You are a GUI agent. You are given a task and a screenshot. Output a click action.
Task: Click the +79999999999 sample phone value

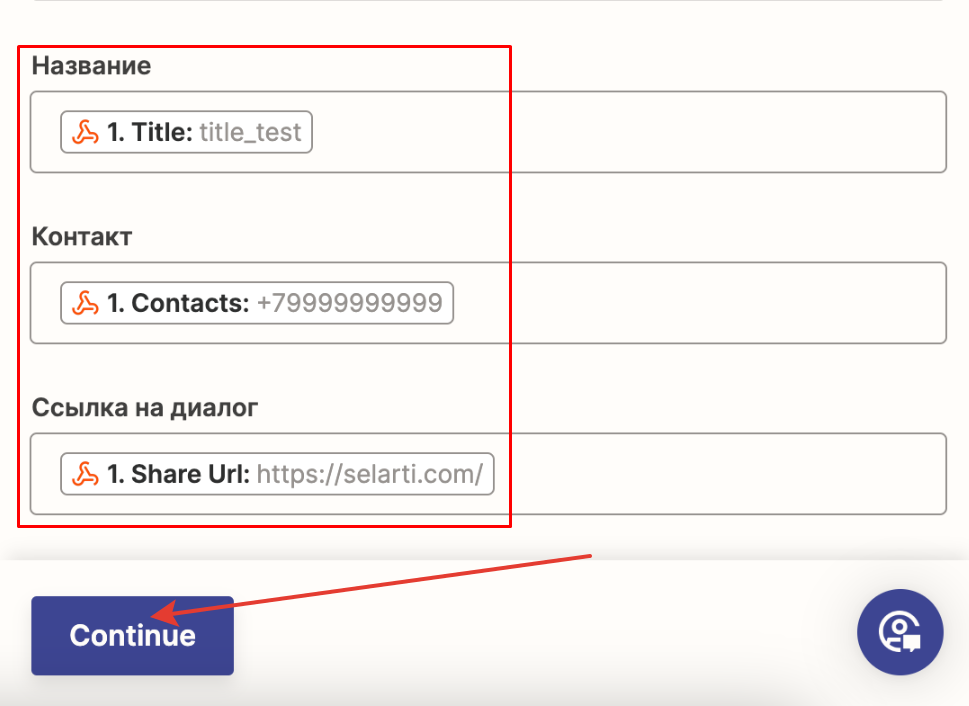pyautogui.click(x=349, y=303)
